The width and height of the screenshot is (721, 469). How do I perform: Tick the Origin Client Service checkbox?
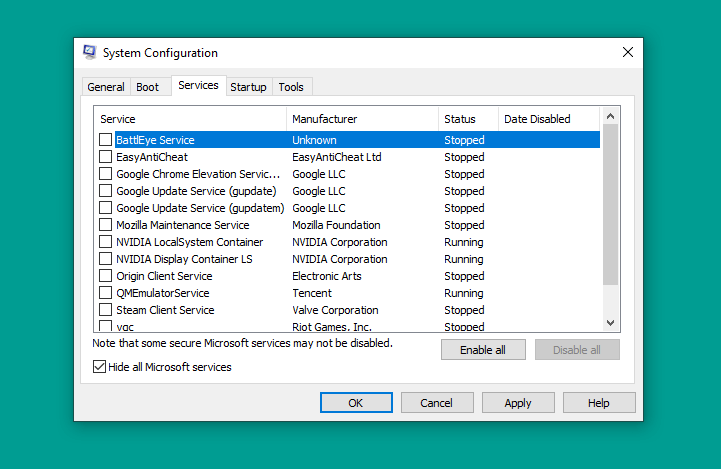105,275
